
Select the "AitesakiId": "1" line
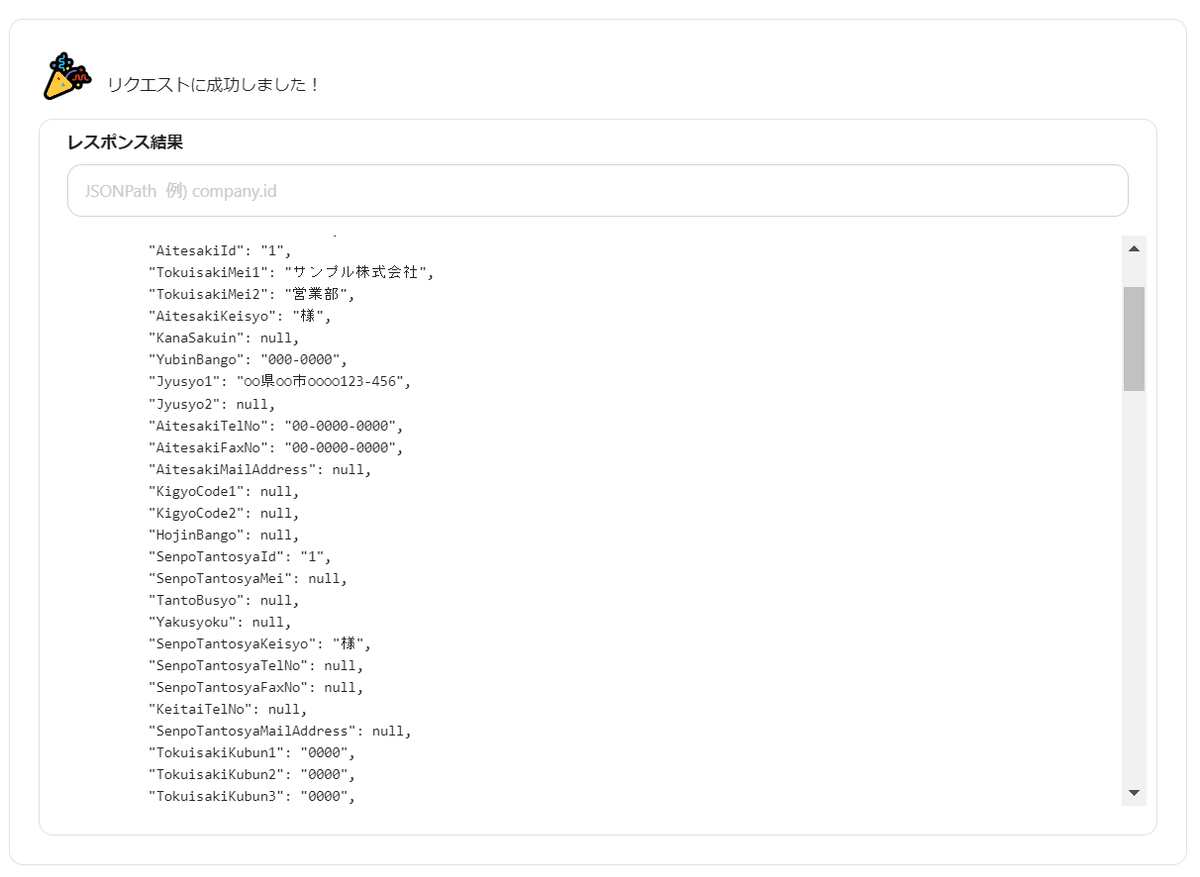(220, 250)
